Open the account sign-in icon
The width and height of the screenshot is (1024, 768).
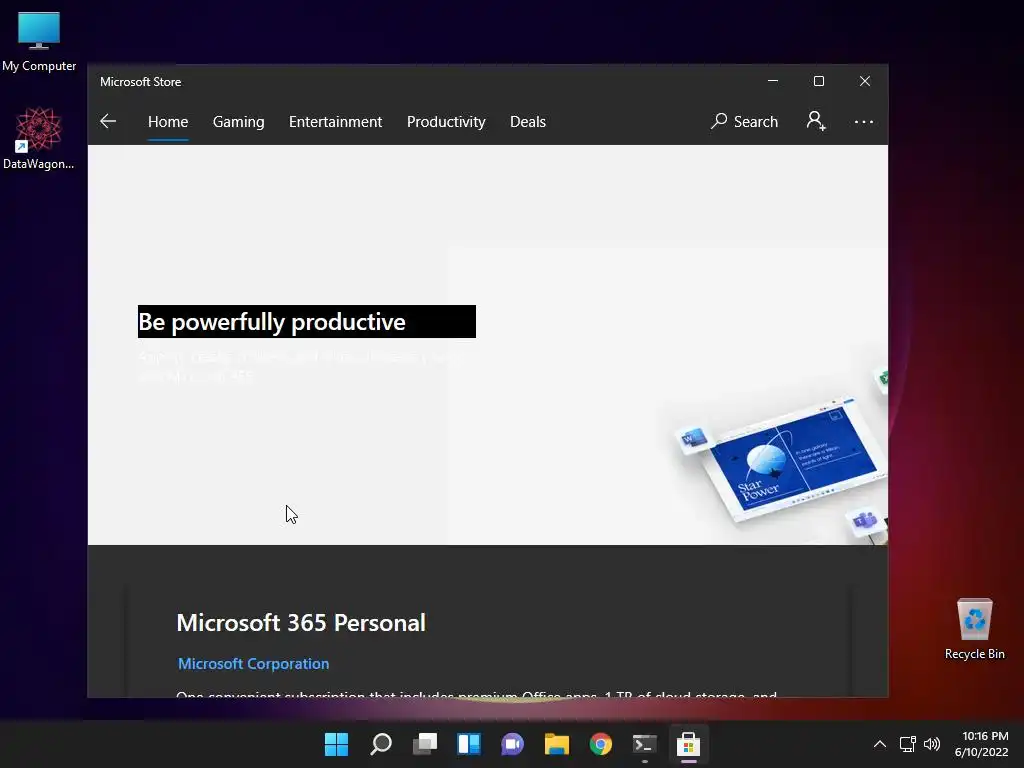click(x=816, y=121)
